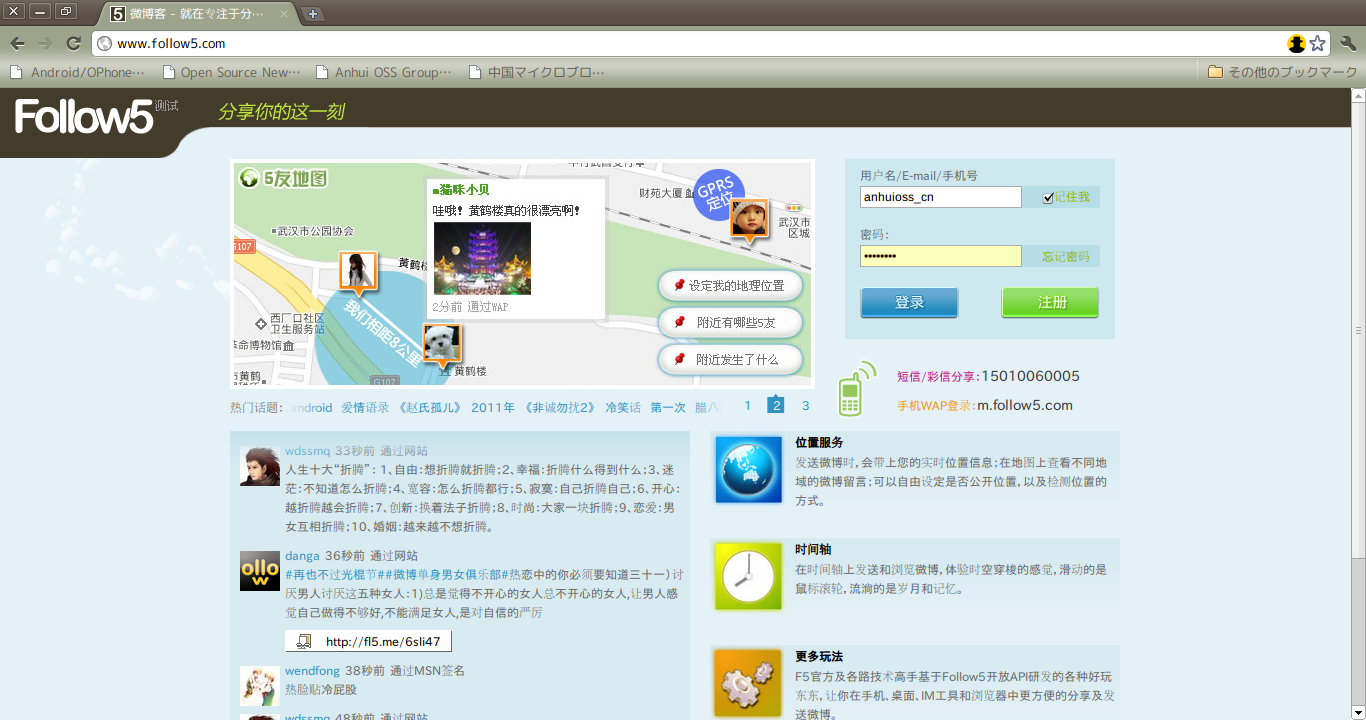Click the 爱情语录 hot topic

[x=365, y=408]
